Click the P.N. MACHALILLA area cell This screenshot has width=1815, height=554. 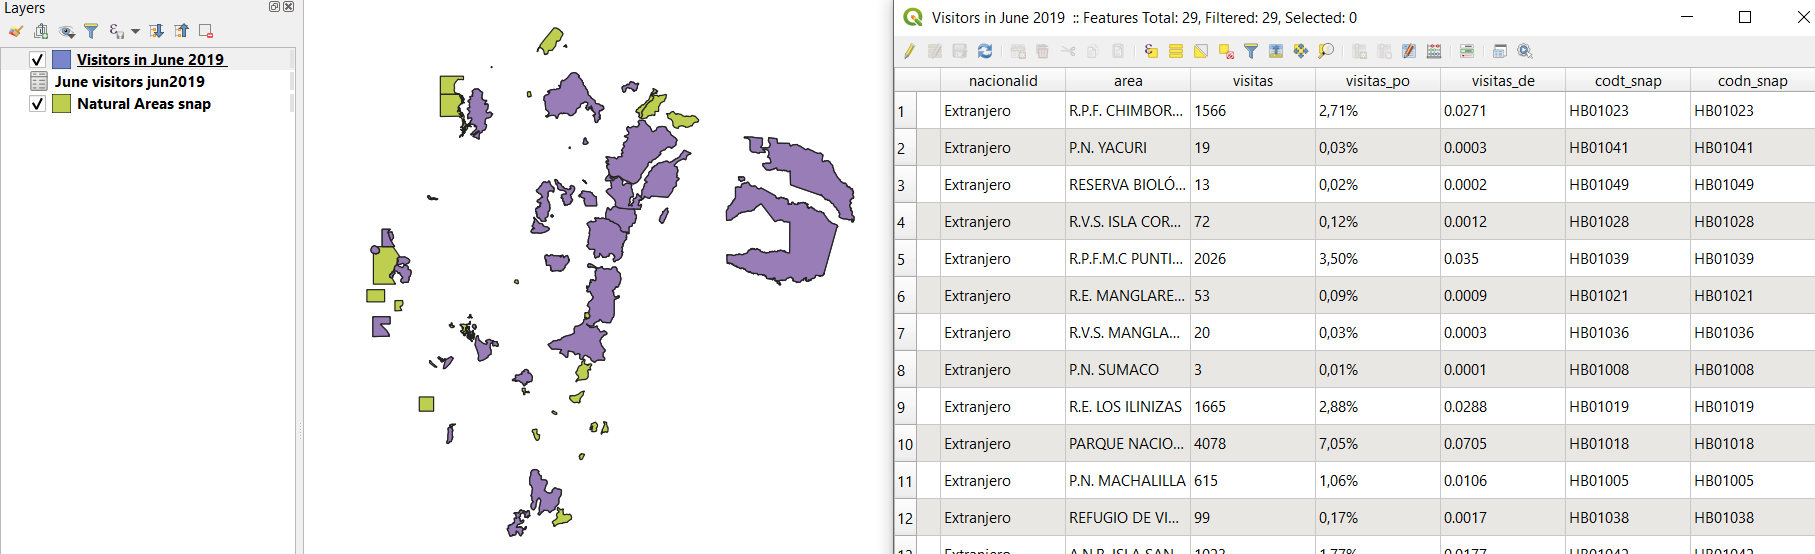coord(1128,481)
